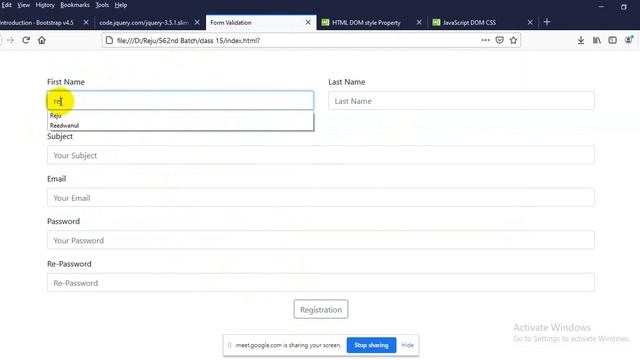This screenshot has height=360, width=640.
Task: Select the Reedwanul autocomplete suggestion
Action: click(x=180, y=125)
